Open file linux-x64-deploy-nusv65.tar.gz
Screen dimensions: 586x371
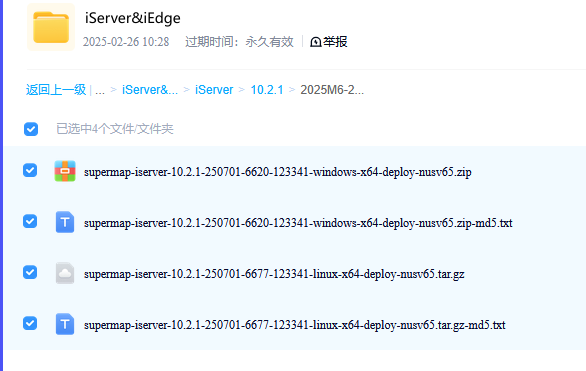coord(274,274)
